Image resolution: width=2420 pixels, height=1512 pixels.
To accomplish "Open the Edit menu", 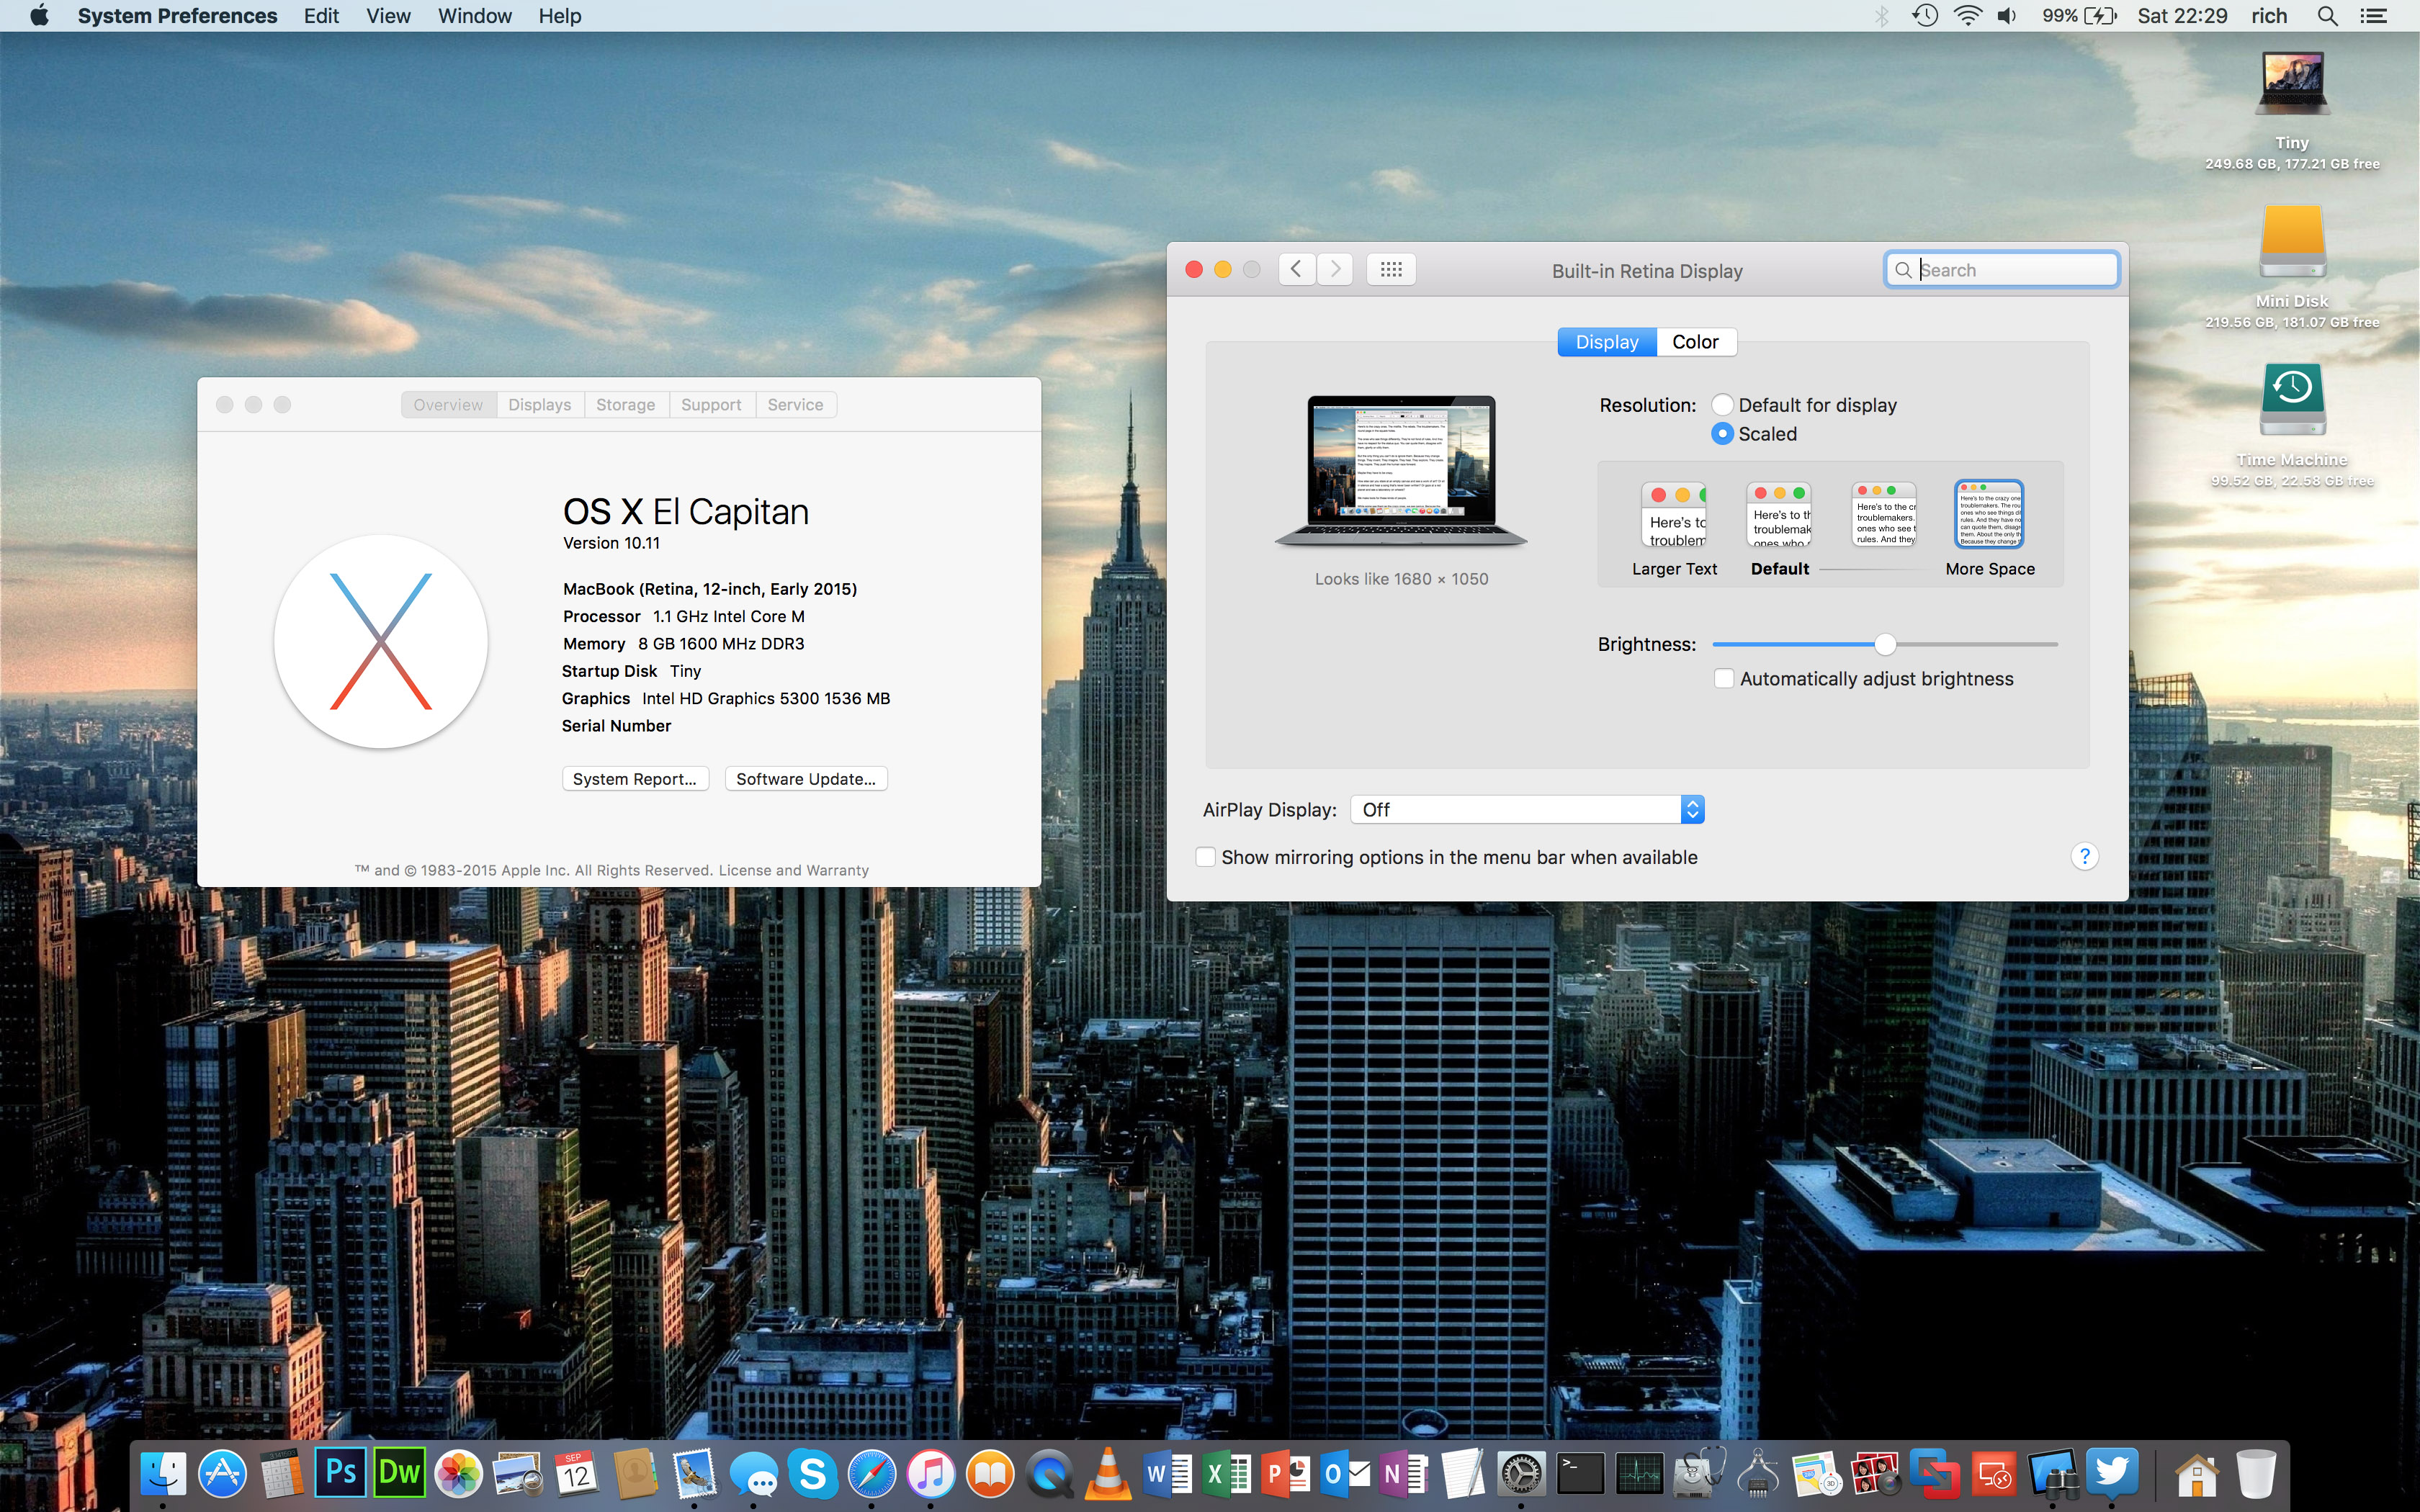I will point(321,16).
